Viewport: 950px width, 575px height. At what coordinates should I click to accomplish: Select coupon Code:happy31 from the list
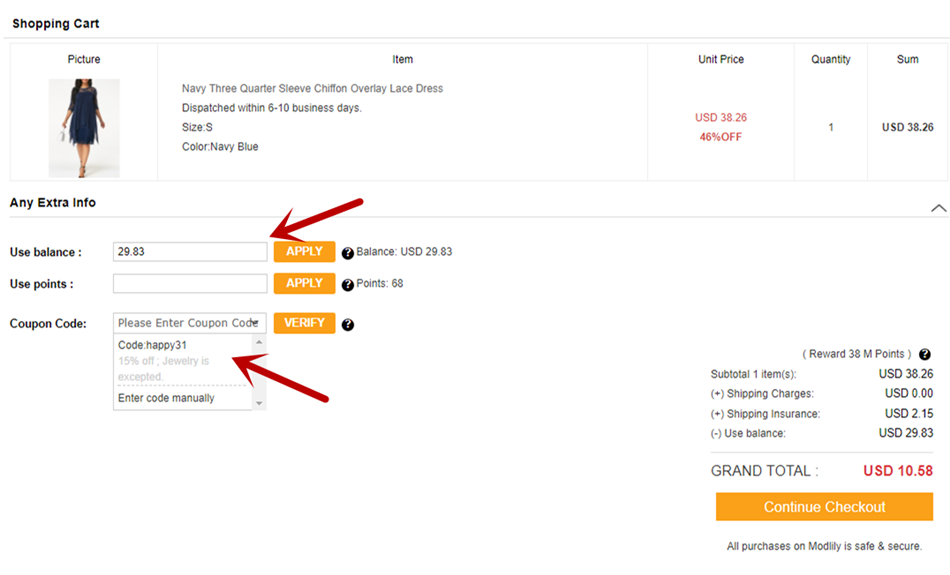(153, 346)
